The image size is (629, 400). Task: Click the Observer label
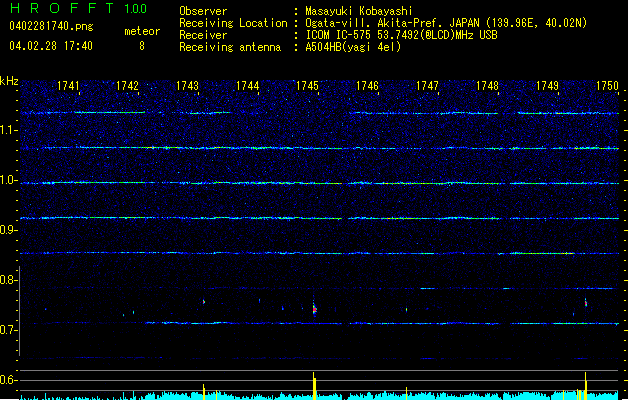(203, 11)
